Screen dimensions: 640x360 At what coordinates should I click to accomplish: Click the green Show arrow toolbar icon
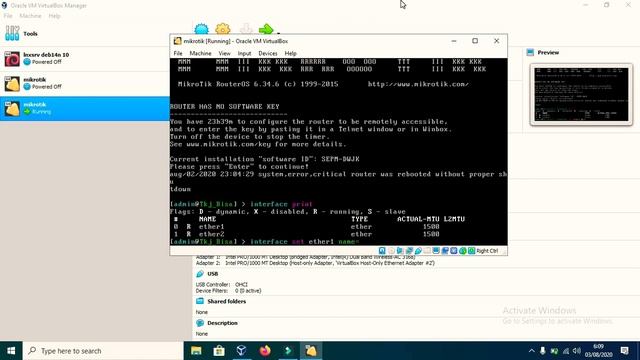point(266,29)
